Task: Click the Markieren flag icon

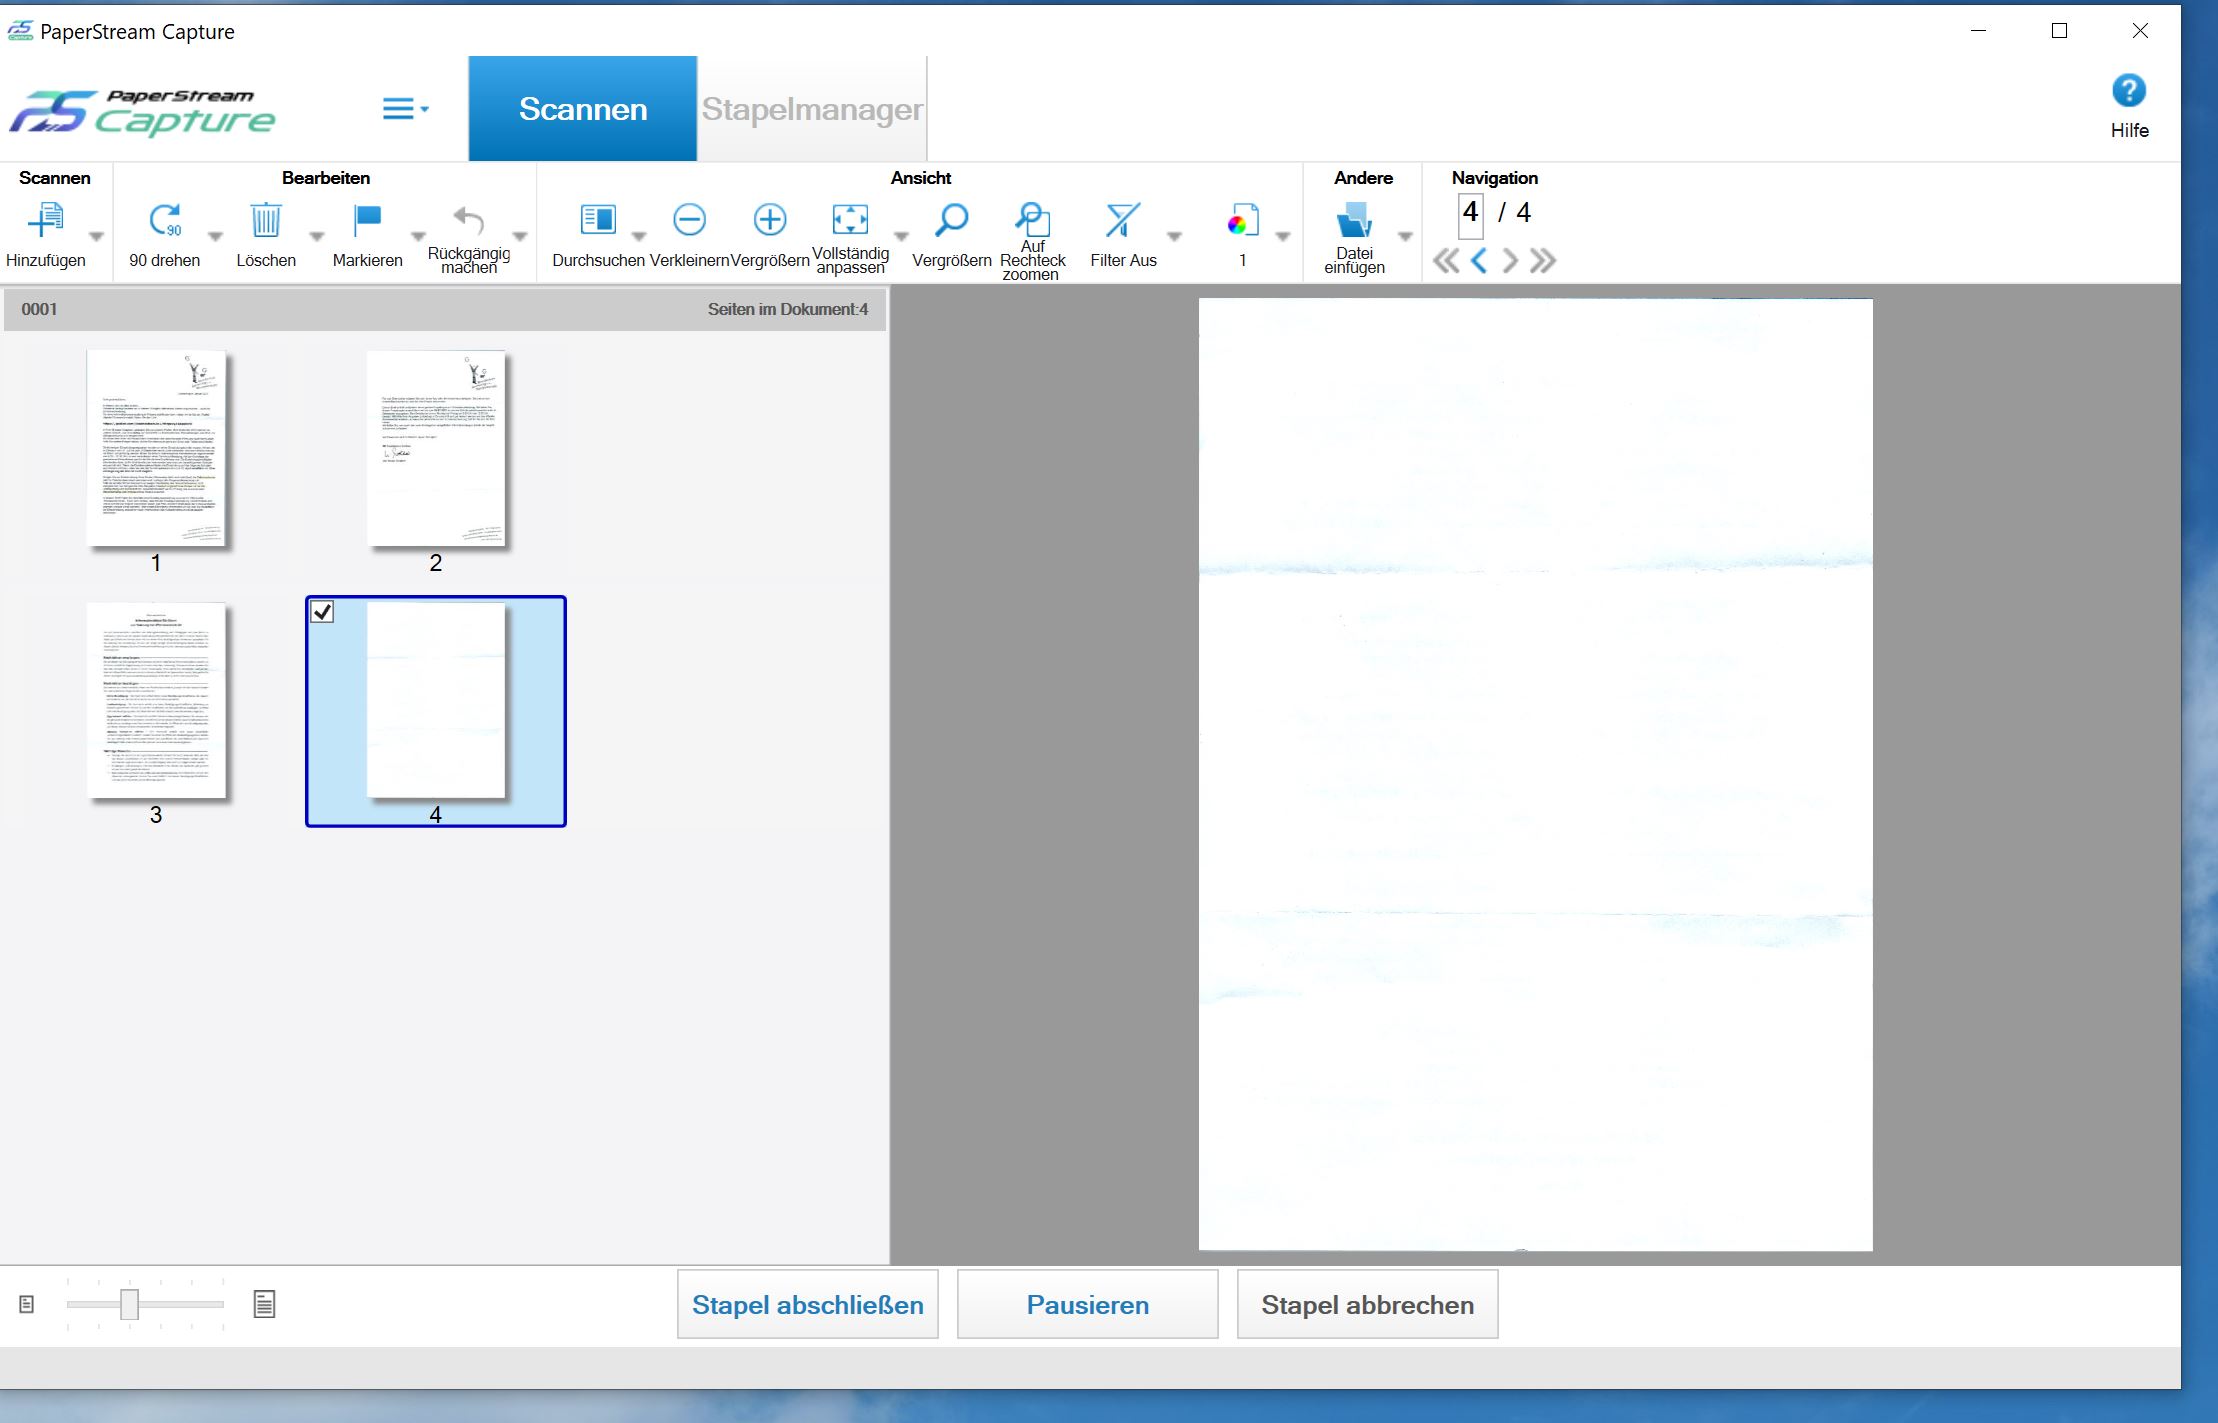Action: [x=367, y=220]
